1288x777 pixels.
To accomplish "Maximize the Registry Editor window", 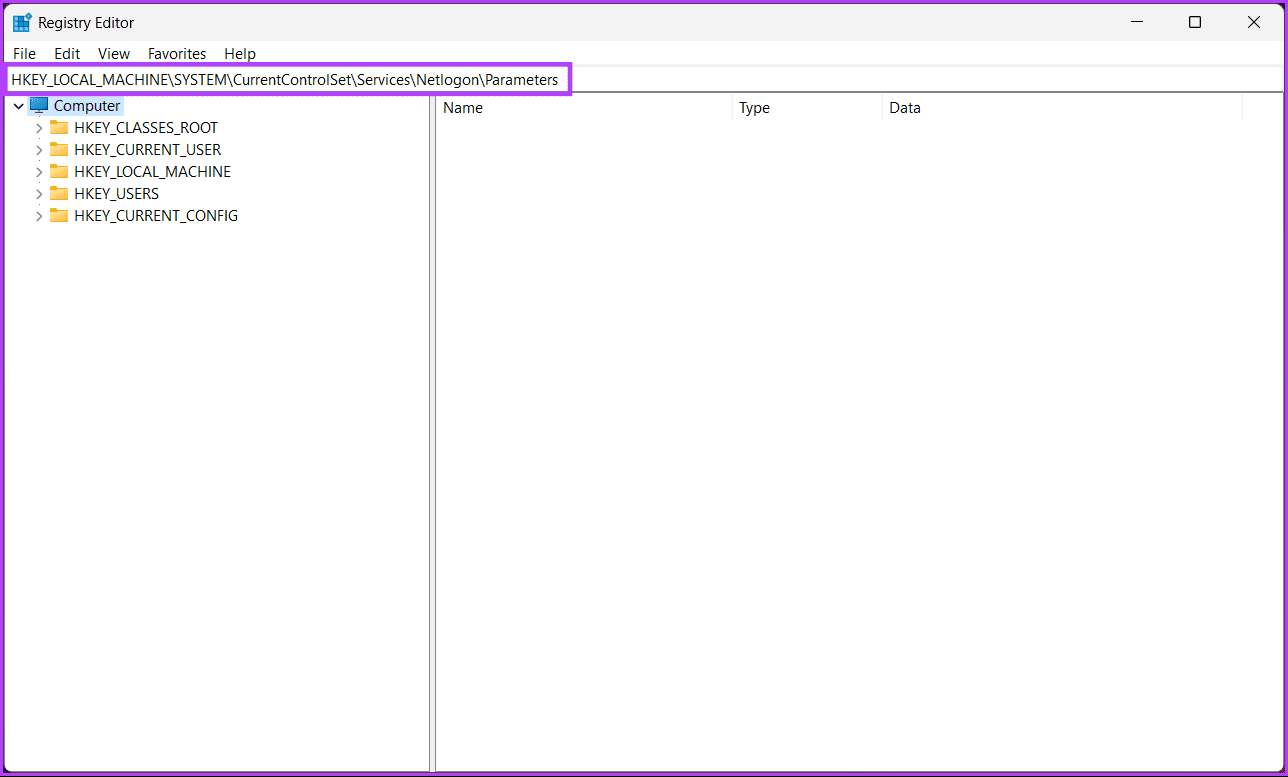I will point(1195,22).
